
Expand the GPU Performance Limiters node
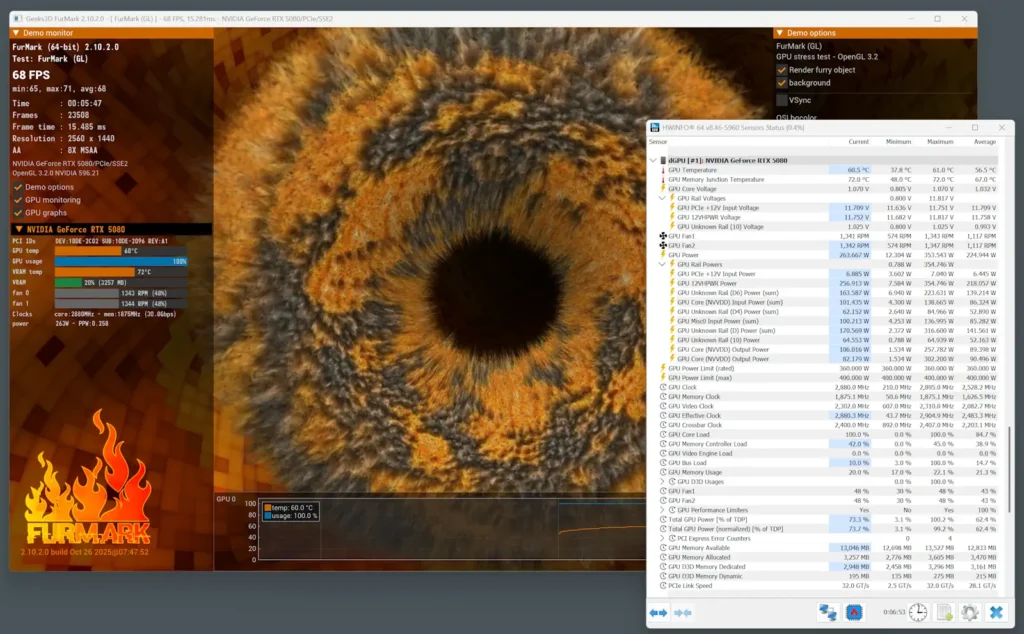click(662, 510)
